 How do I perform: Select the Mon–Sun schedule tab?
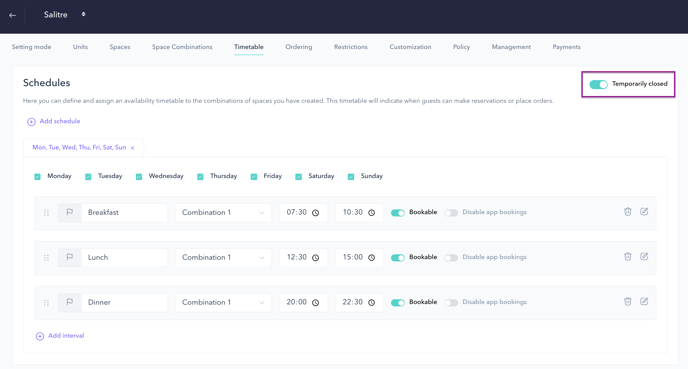click(79, 147)
